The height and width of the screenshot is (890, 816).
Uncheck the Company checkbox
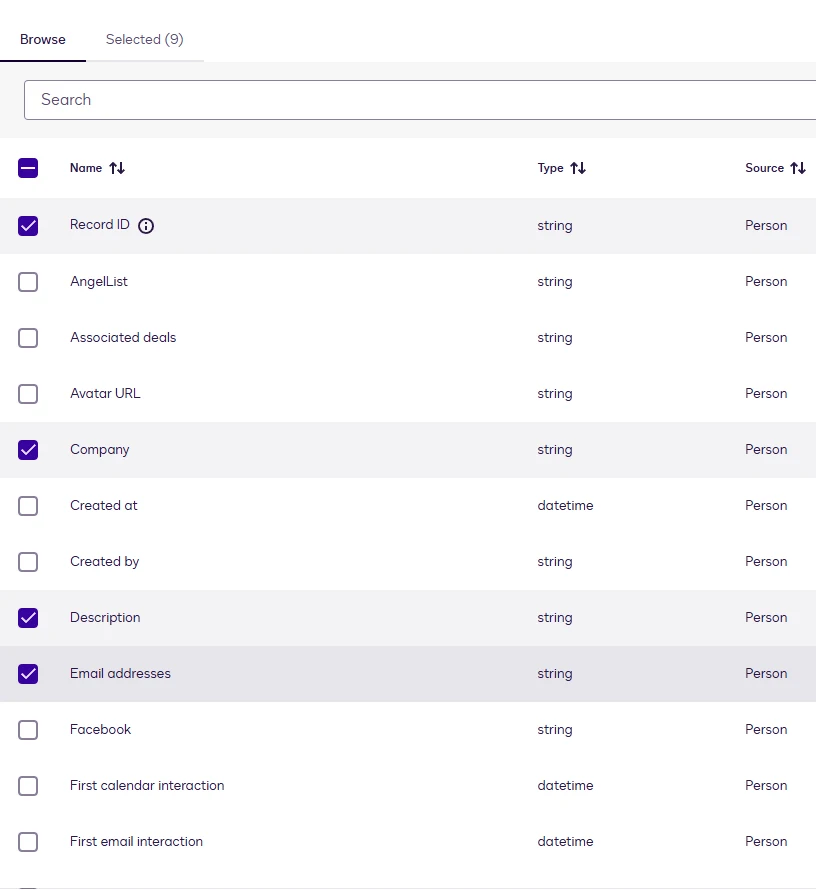tap(28, 450)
